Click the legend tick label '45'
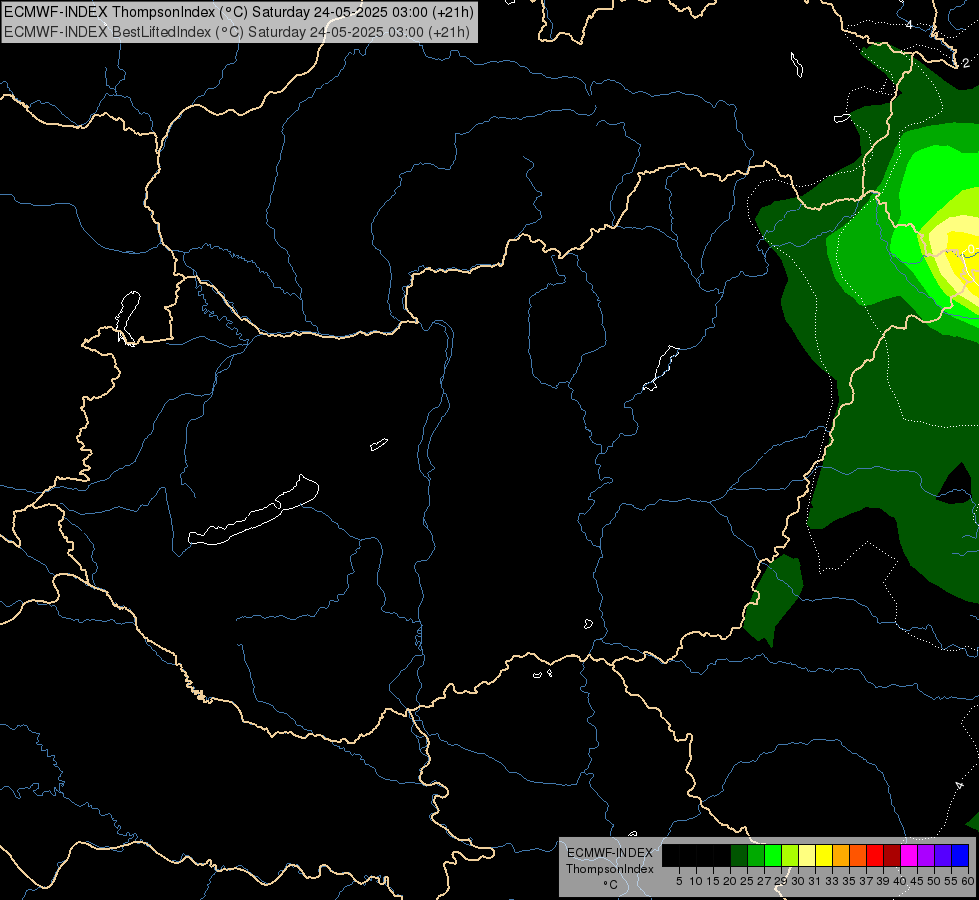 click(x=917, y=881)
